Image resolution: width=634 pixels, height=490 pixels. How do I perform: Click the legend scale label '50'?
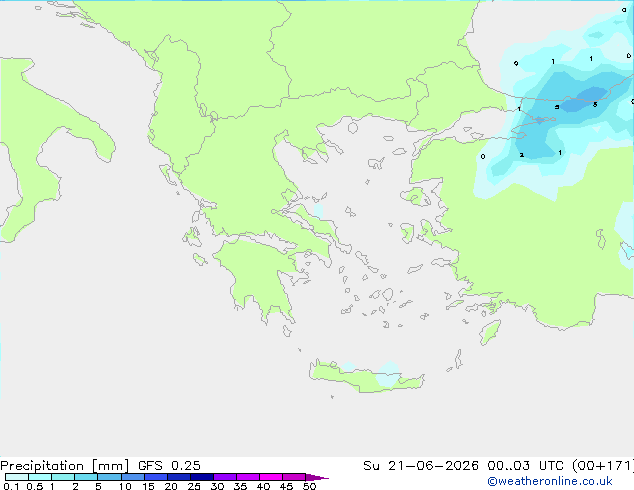click(309, 486)
